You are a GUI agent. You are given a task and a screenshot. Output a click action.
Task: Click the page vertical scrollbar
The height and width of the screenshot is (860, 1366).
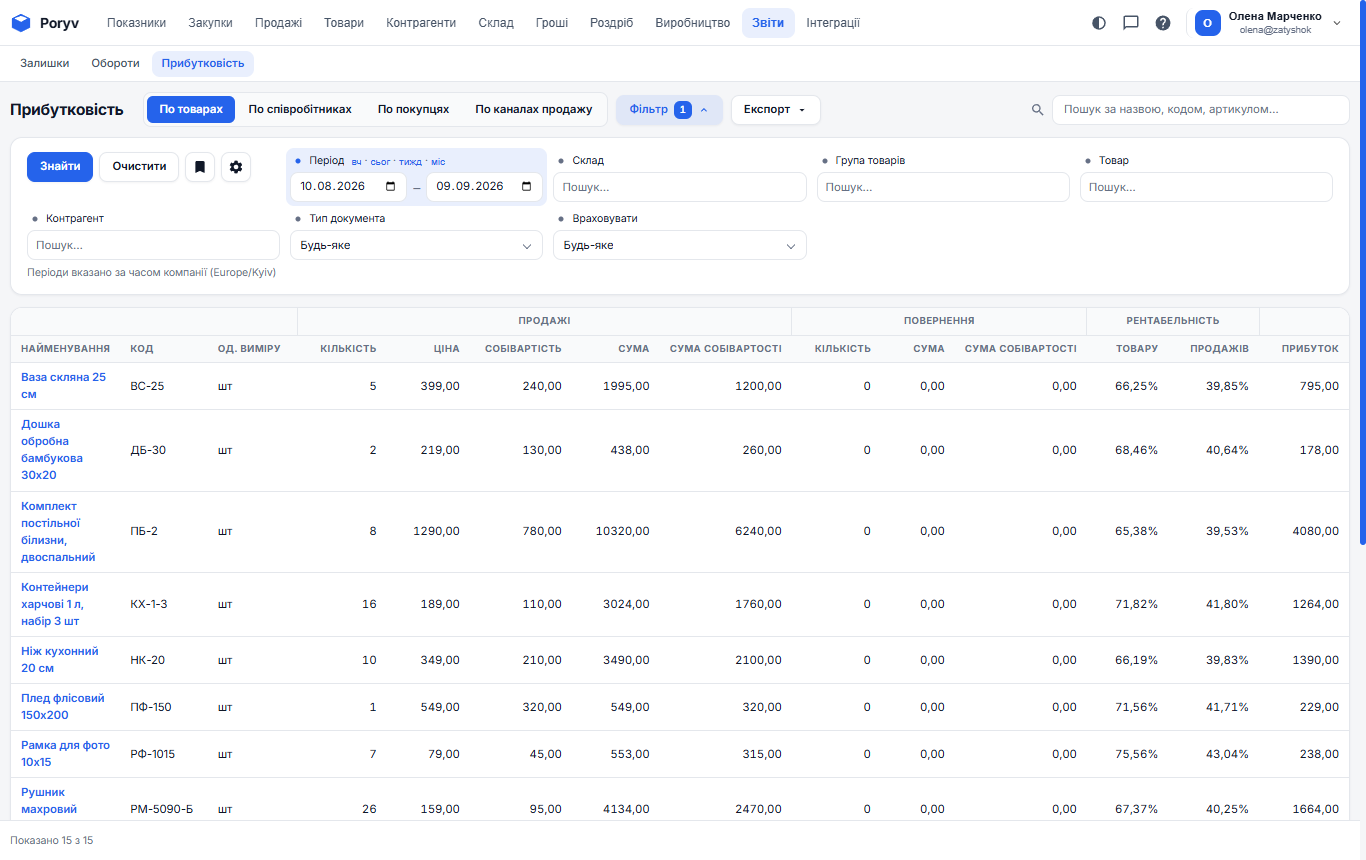pos(1362,272)
